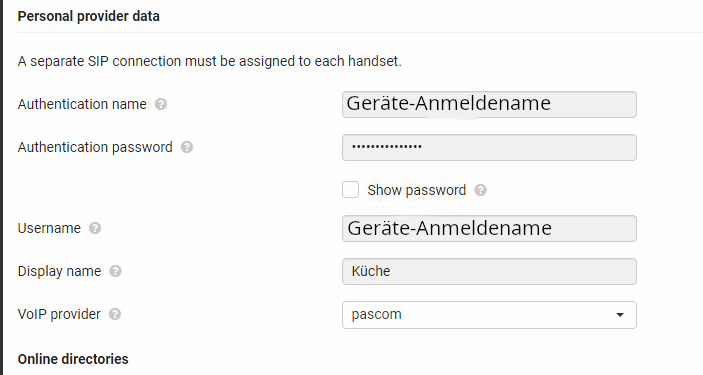Click the Display name label text
703x375 pixels.
[60, 271]
